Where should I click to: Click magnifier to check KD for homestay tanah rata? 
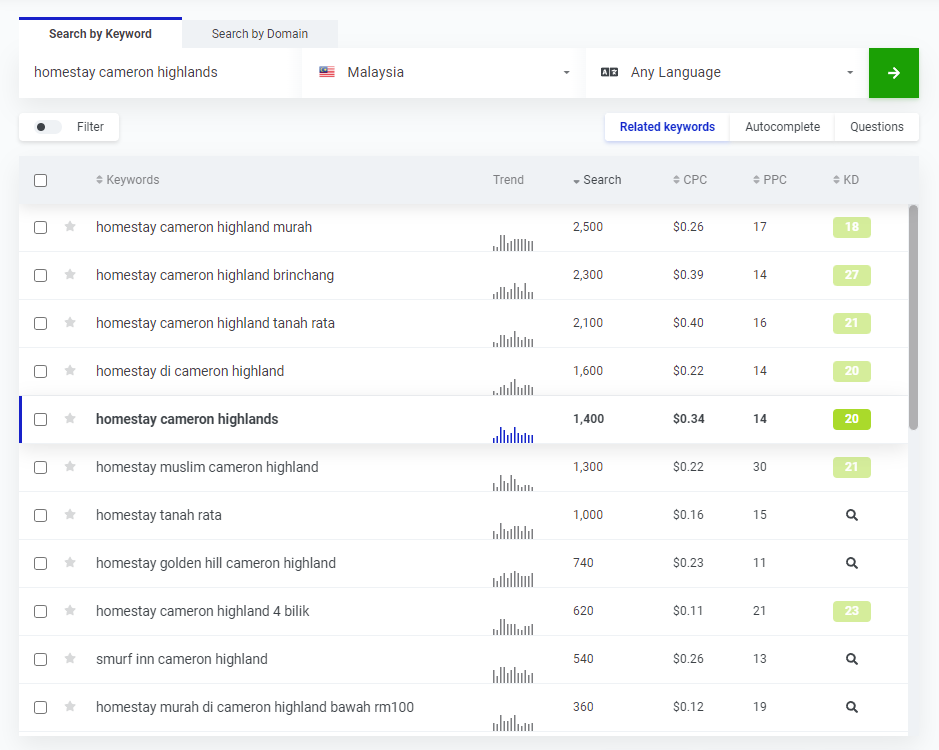click(x=851, y=515)
